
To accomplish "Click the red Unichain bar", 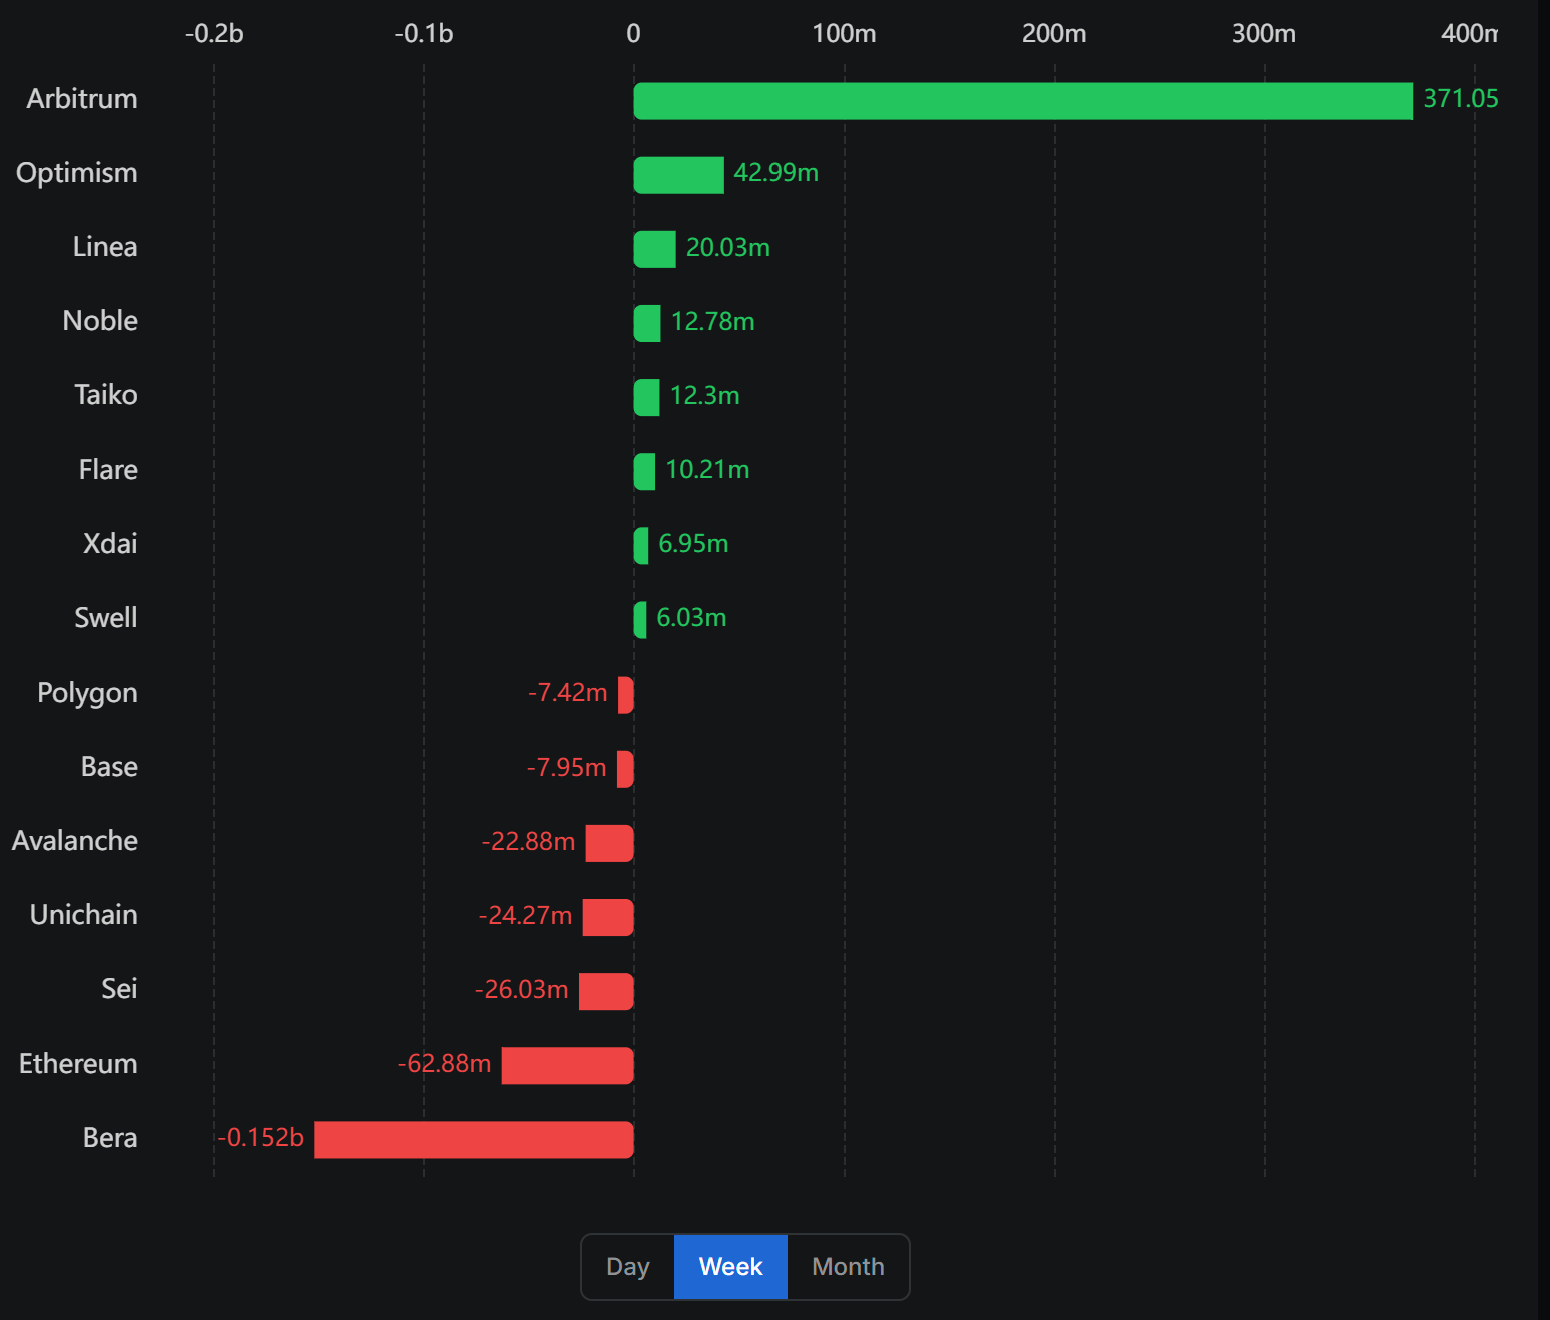I will click(x=608, y=917).
